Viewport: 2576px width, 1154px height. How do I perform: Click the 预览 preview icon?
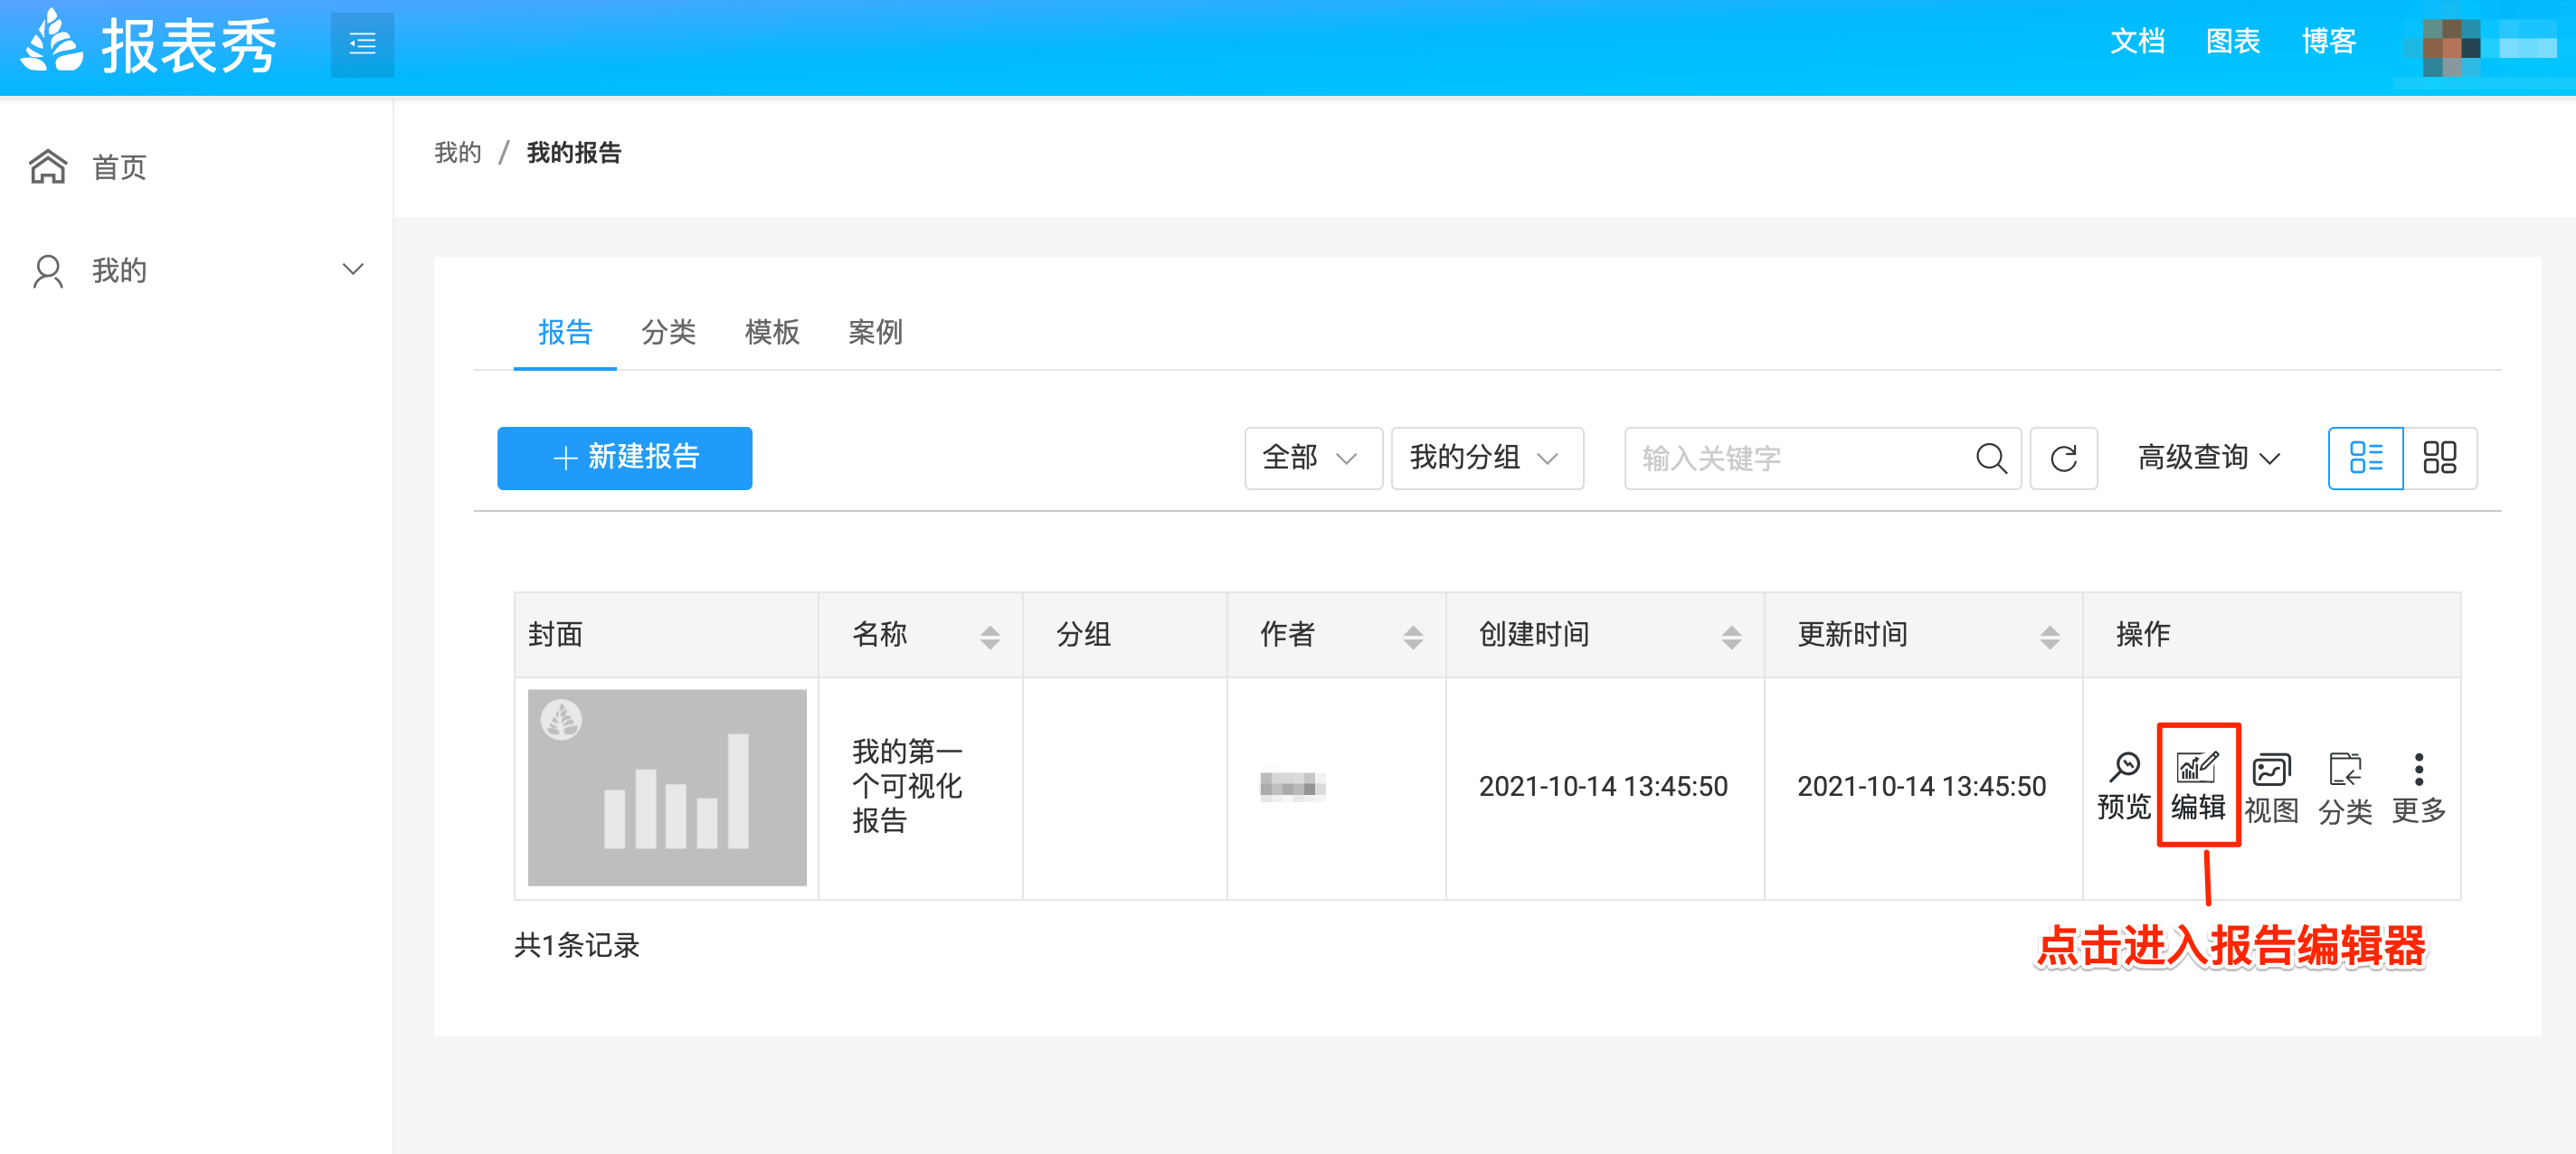pos(2123,786)
